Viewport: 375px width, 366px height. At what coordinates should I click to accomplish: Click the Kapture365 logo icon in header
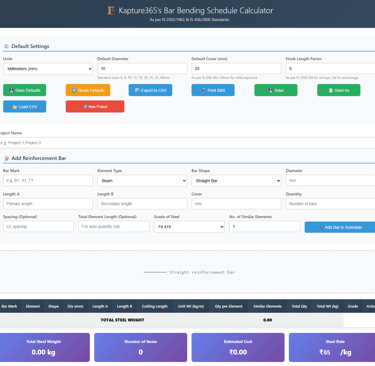pyautogui.click(x=111, y=11)
